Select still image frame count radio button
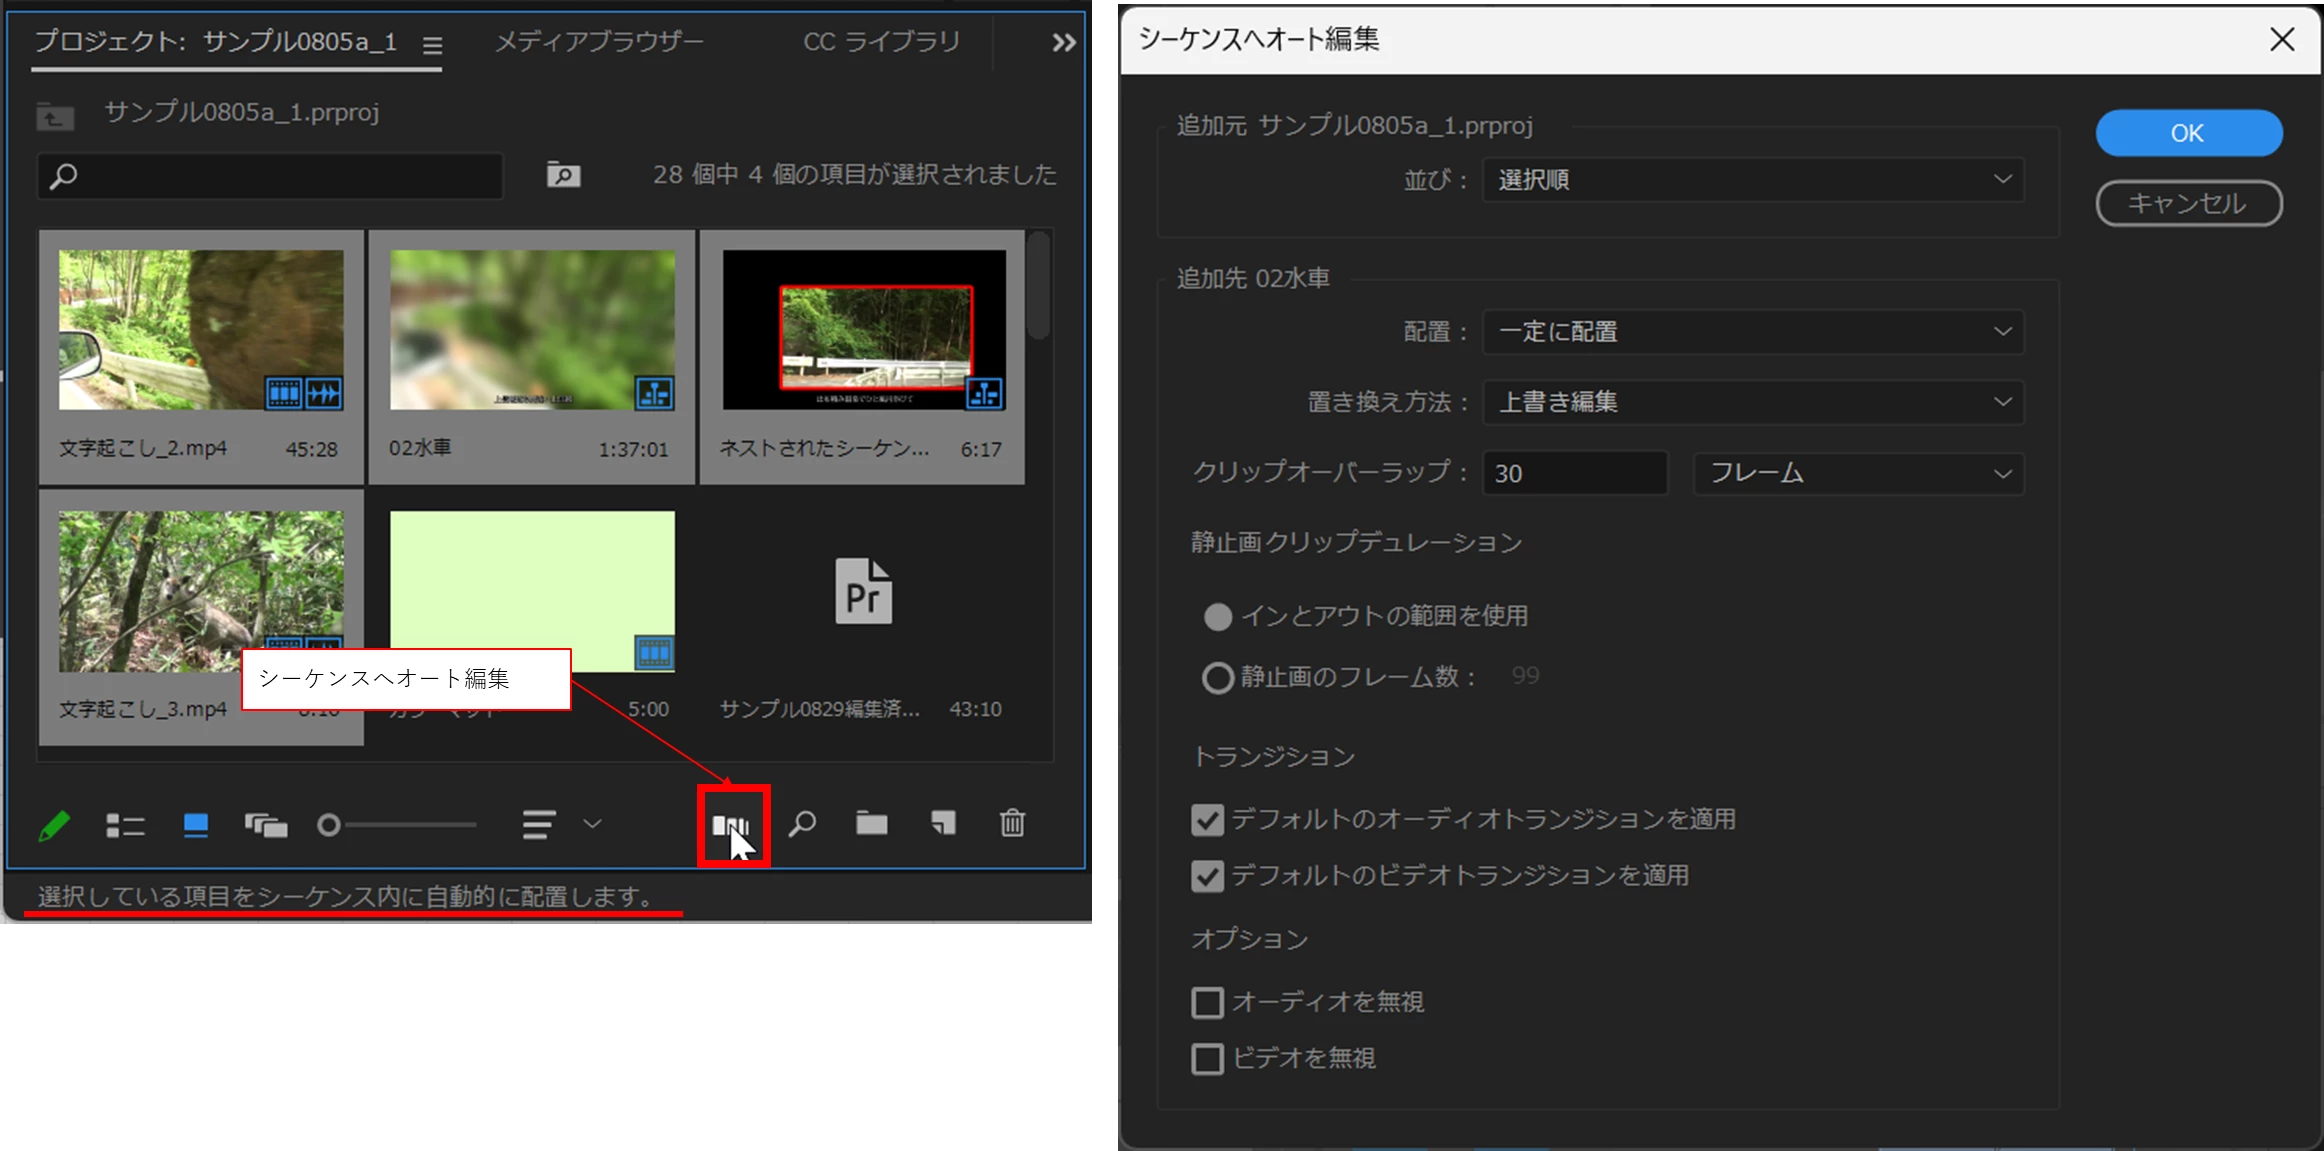Viewport: 2324px width, 1151px height. coord(1217,678)
